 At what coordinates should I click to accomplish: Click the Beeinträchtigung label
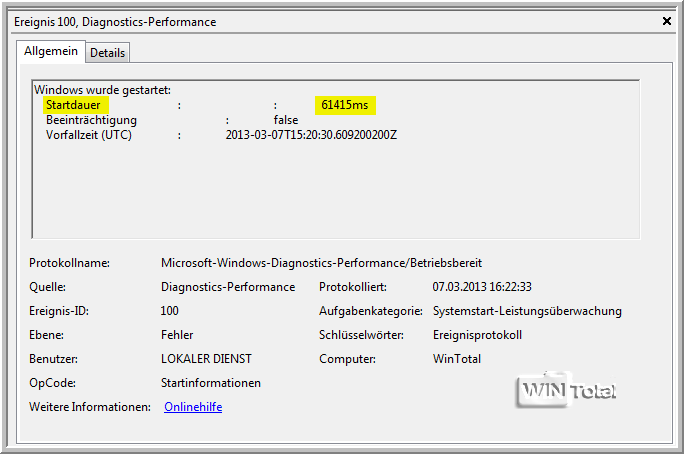(x=91, y=120)
